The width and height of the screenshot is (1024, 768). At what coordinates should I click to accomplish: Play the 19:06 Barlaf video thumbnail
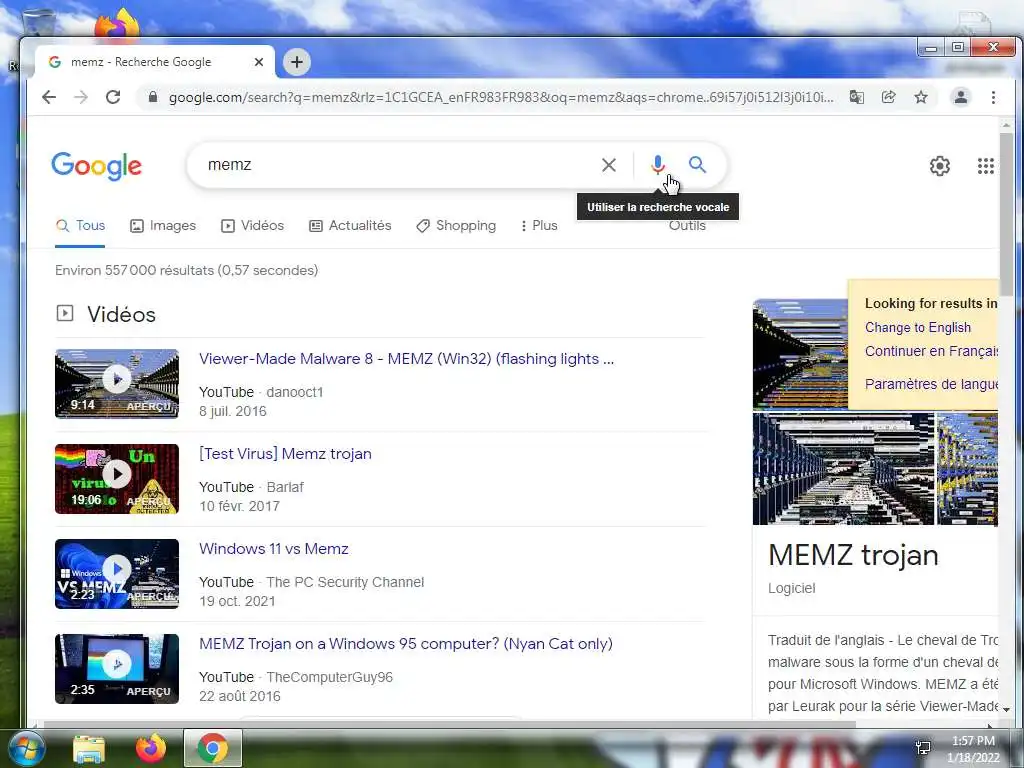point(117,479)
